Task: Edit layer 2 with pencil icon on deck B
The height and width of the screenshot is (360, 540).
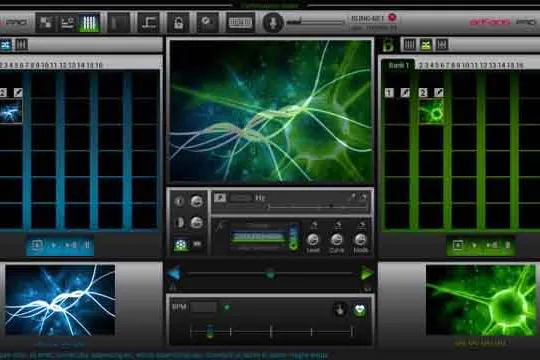Action: click(x=439, y=92)
